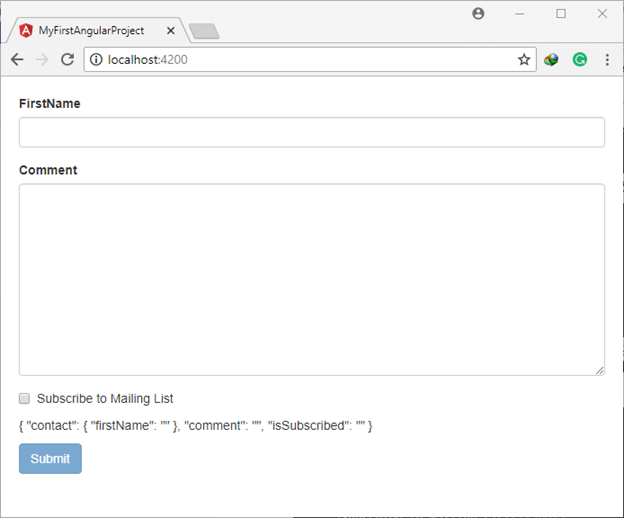This screenshot has width=624, height=518.
Task: Open the Grammarly extension icon
Action: point(580,60)
